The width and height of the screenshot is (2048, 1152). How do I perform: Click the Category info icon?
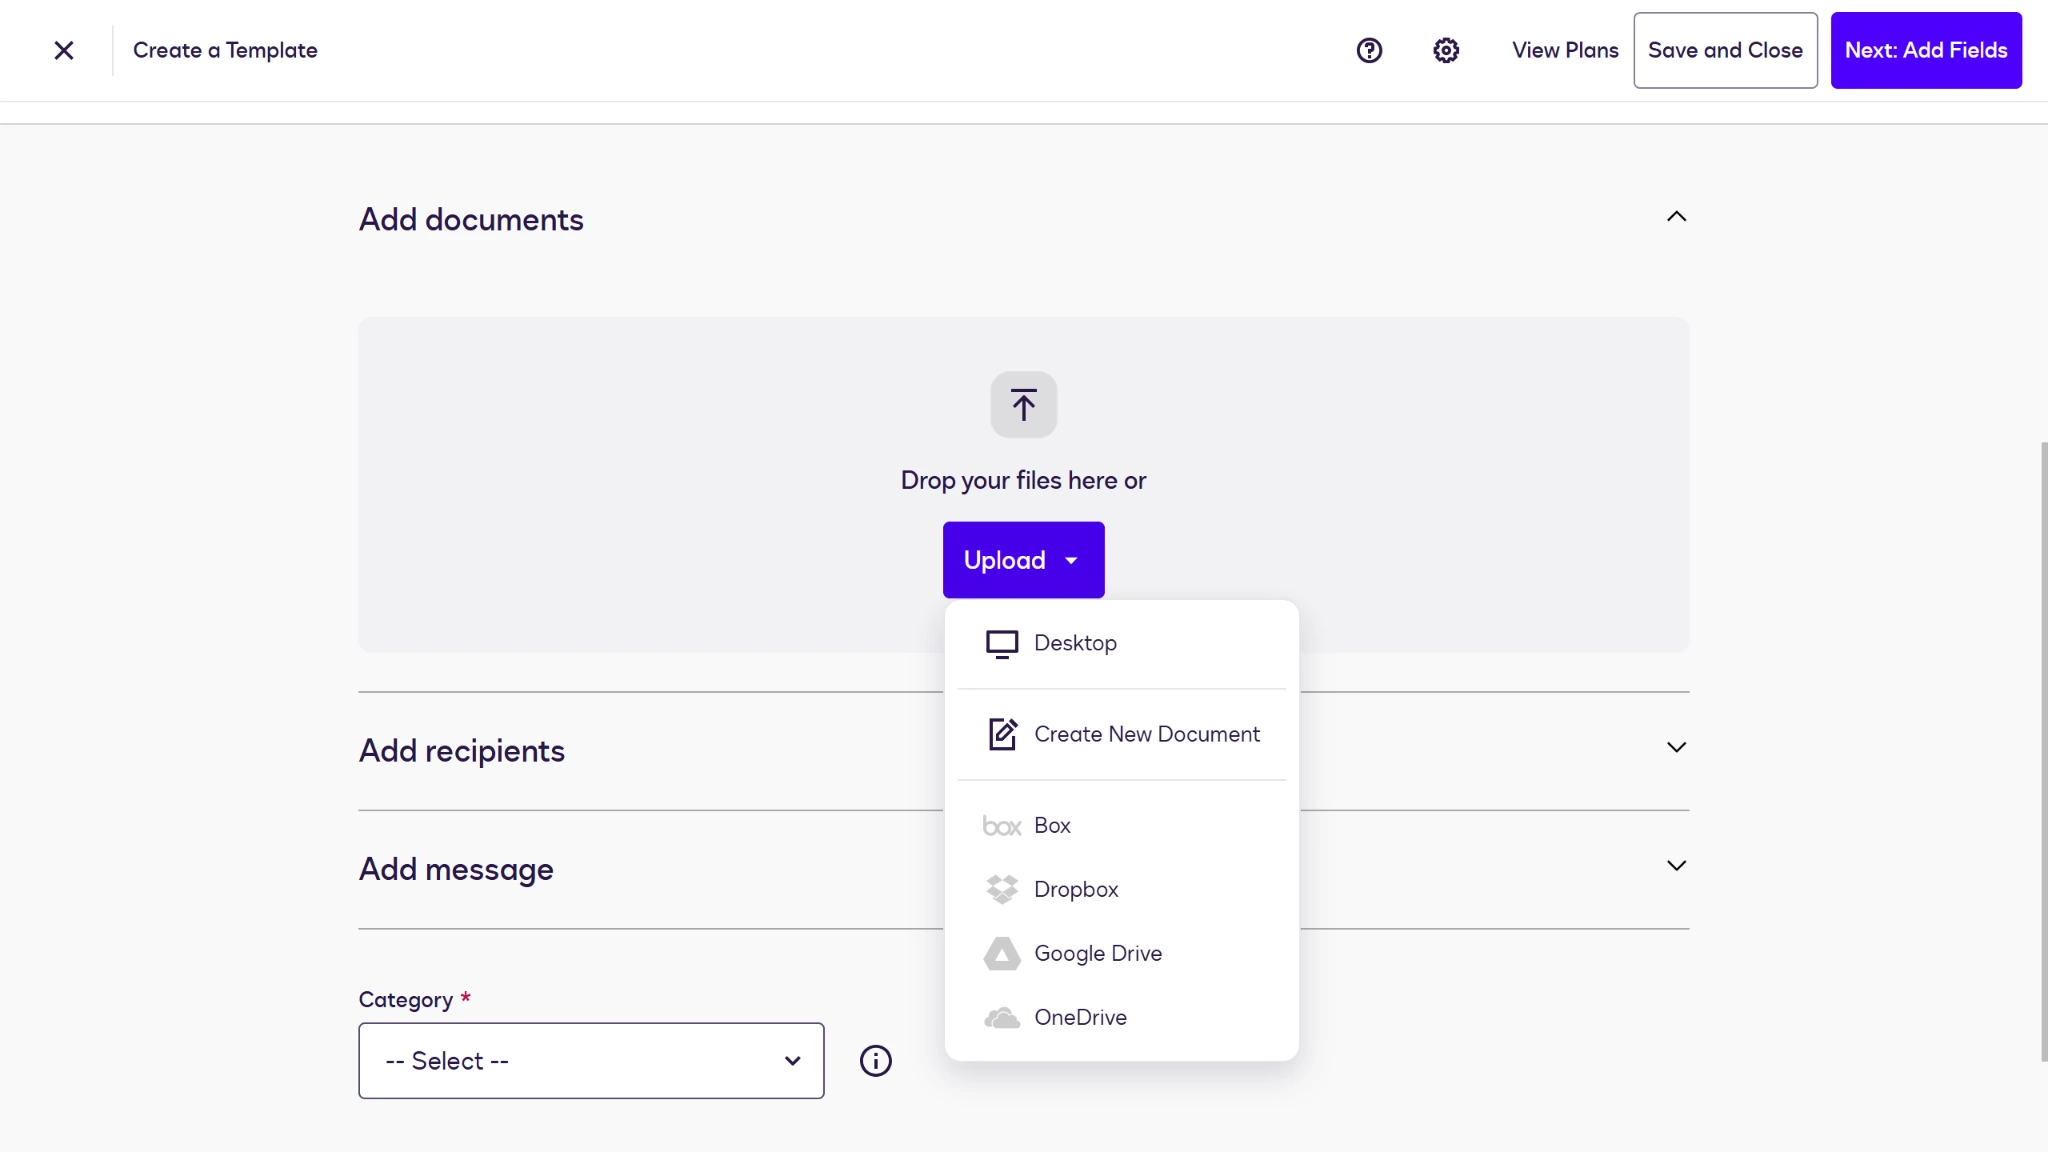point(876,1061)
